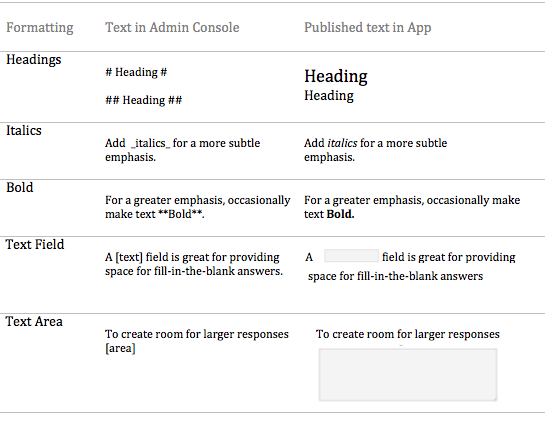
Task: Click the '[text]' markup placeholder
Action: [x=129, y=257]
